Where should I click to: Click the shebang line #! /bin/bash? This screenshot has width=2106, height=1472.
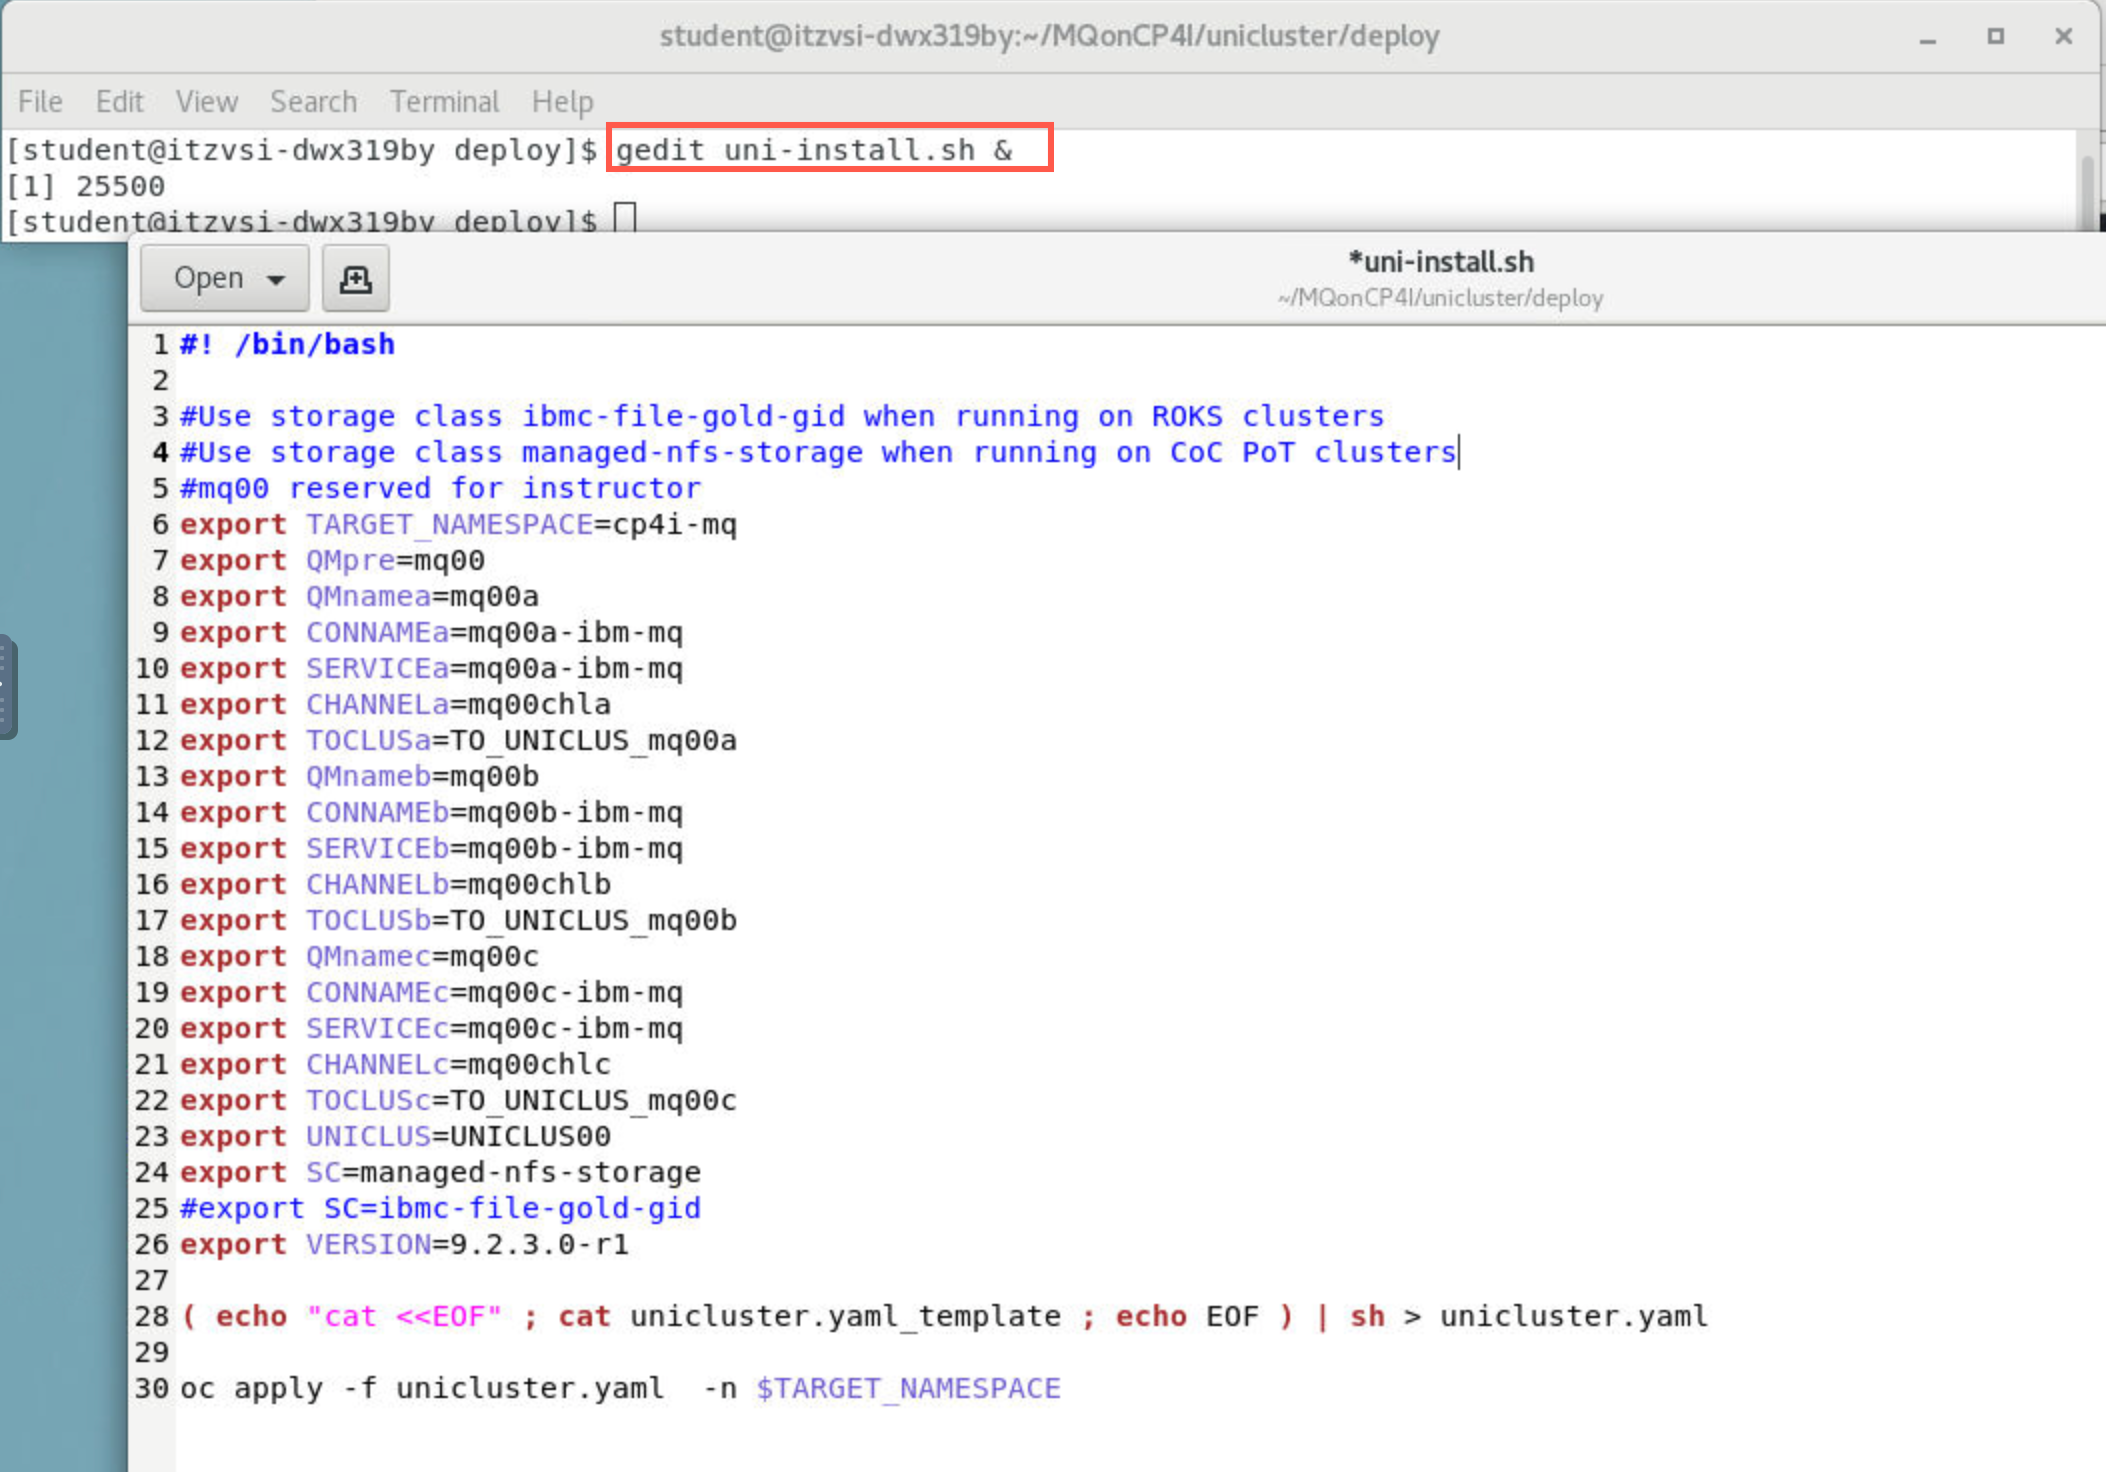287,344
